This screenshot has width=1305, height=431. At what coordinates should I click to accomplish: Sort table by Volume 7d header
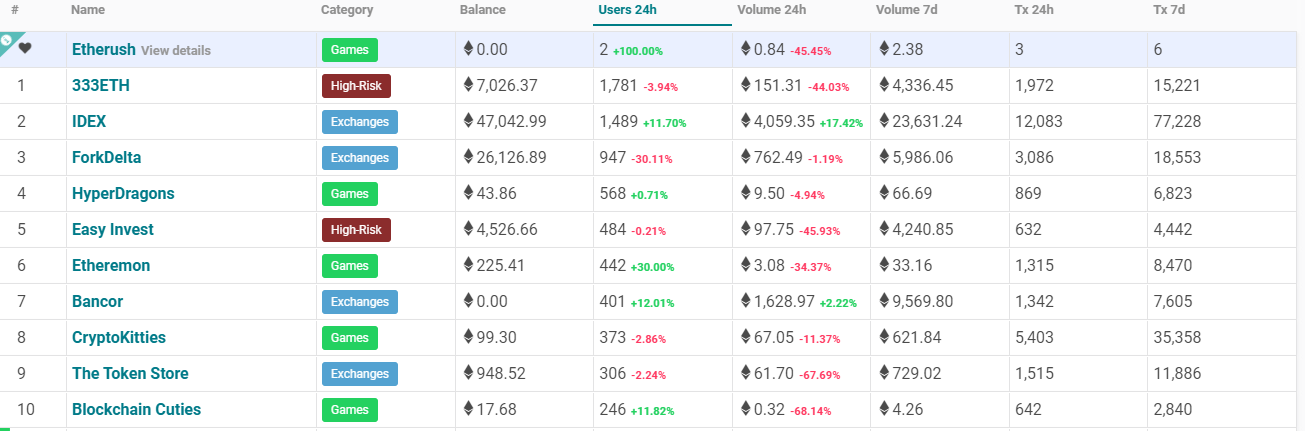click(907, 10)
